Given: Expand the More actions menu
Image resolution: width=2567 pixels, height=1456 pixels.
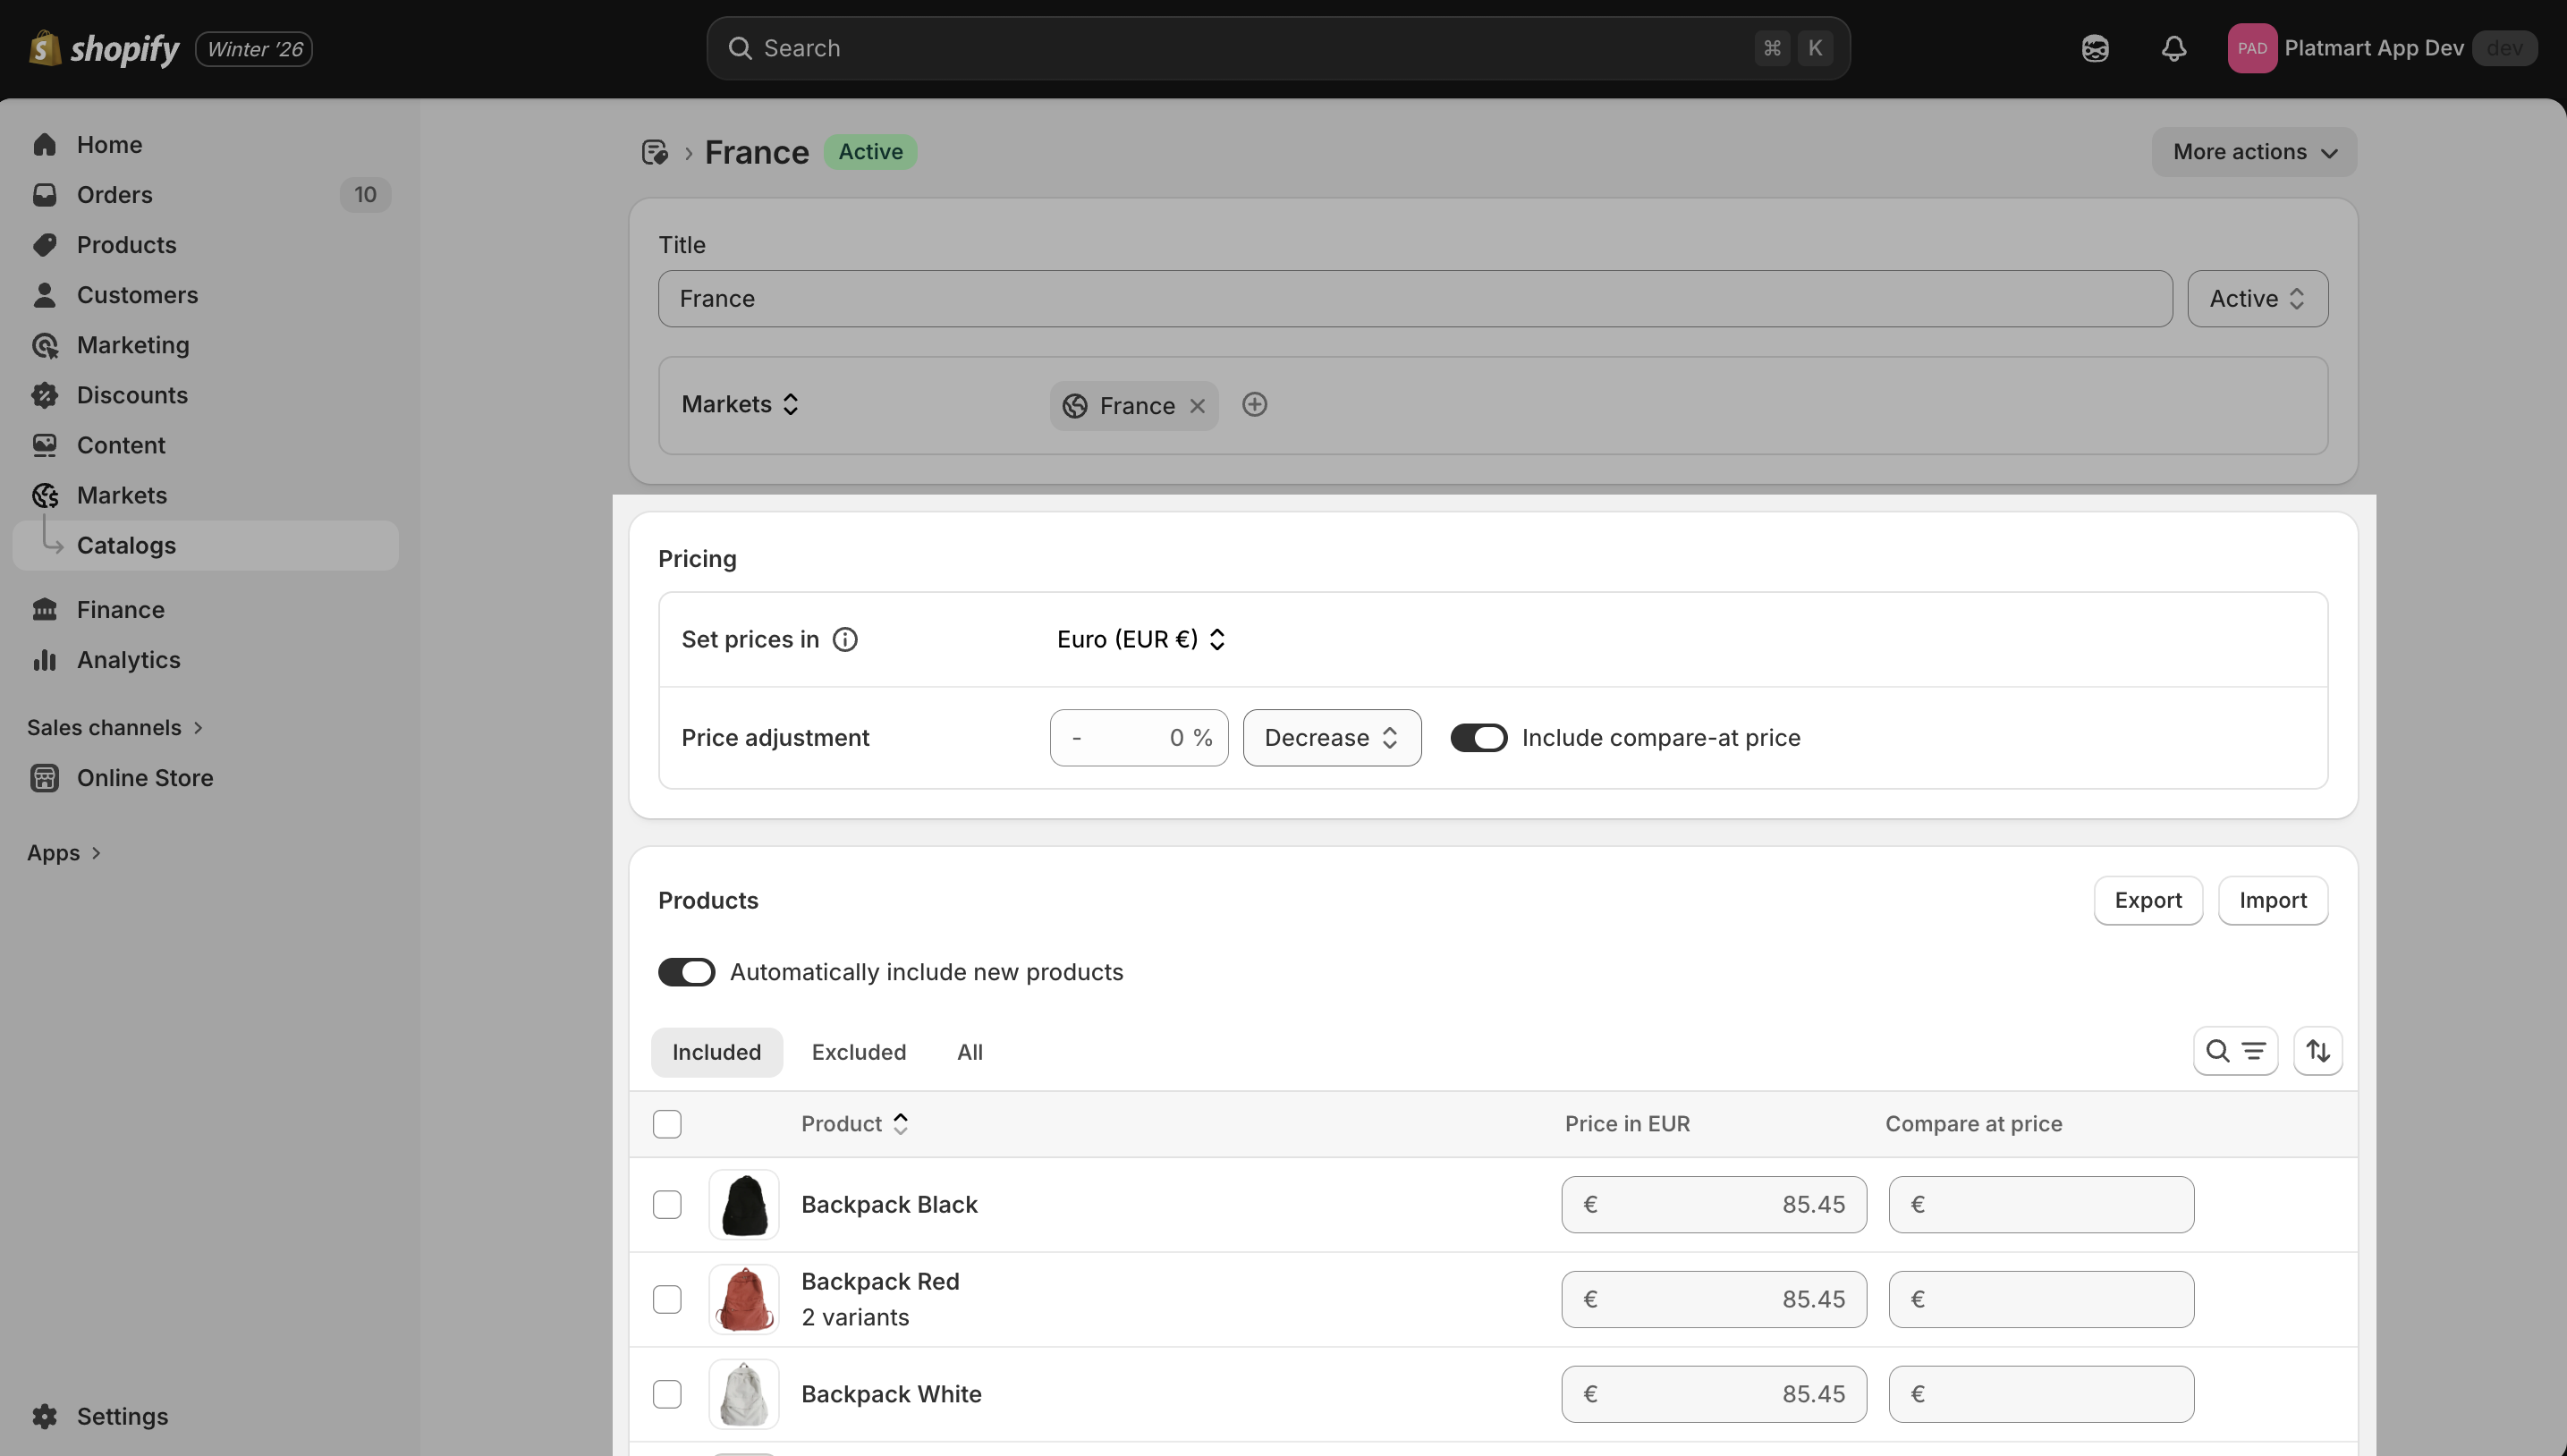Looking at the screenshot, I should [2254, 152].
